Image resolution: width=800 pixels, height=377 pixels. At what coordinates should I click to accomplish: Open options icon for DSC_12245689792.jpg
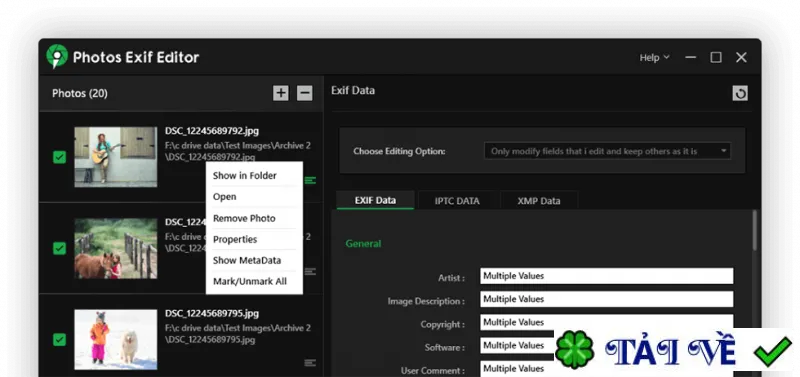[x=310, y=180]
